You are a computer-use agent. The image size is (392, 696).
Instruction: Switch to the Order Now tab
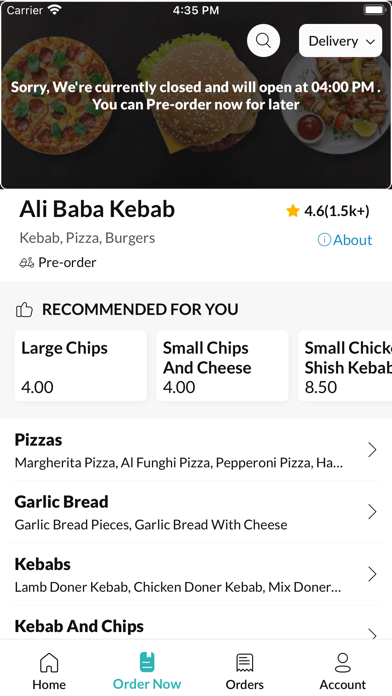pyautogui.click(x=147, y=671)
